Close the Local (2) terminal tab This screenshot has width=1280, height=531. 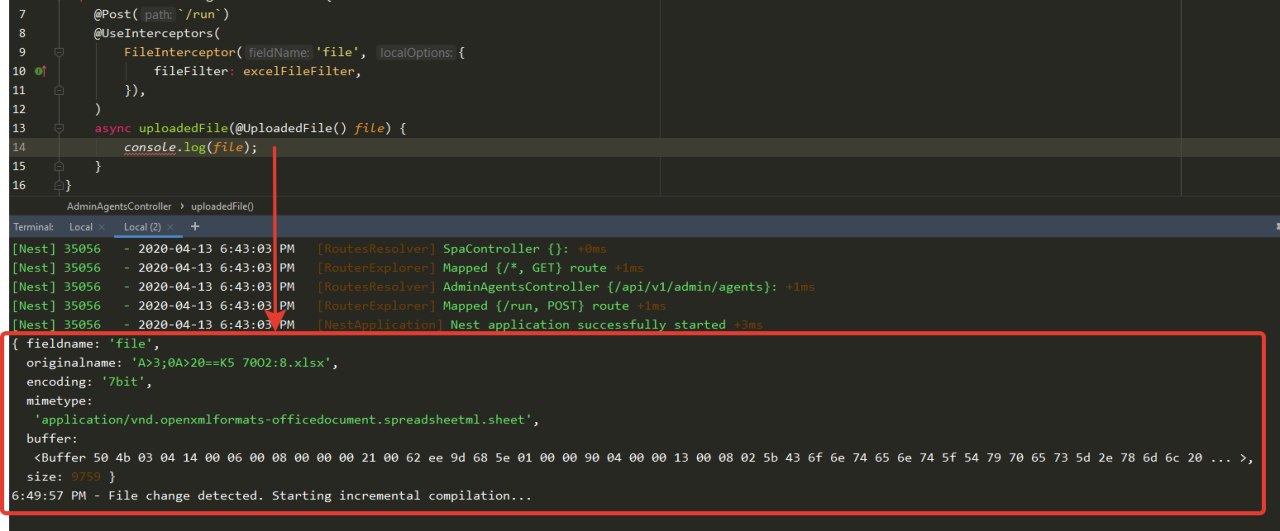pos(171,228)
